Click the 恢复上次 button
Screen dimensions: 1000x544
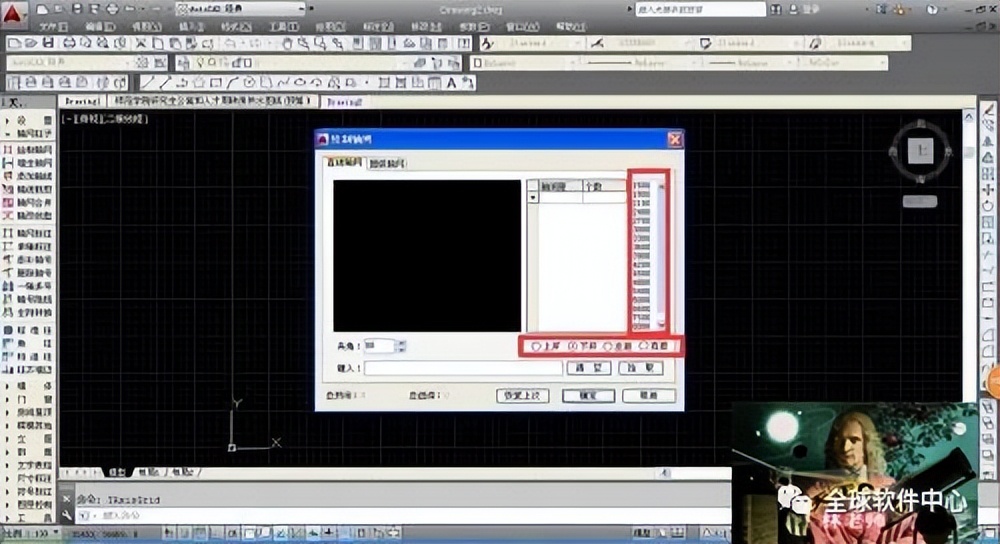click(x=522, y=395)
